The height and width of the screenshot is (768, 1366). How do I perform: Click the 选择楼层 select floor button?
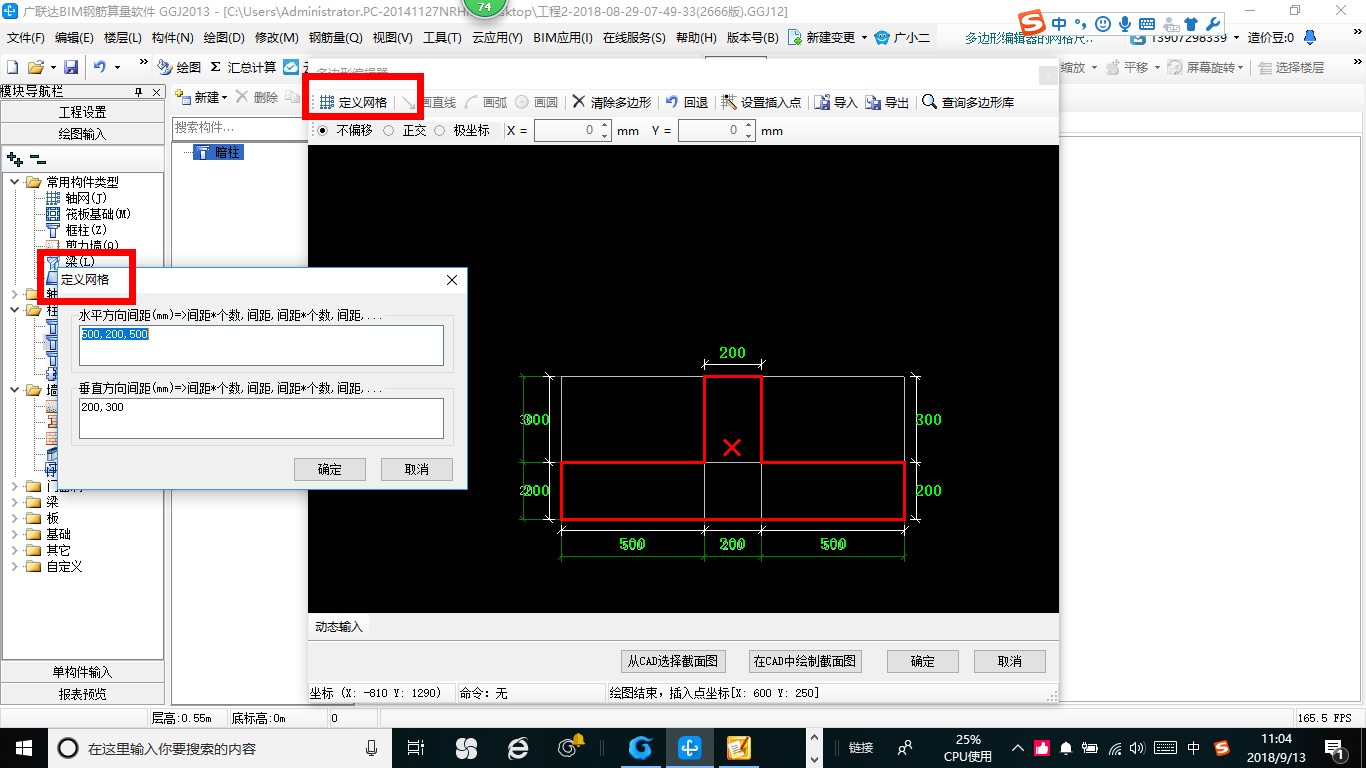point(1291,67)
